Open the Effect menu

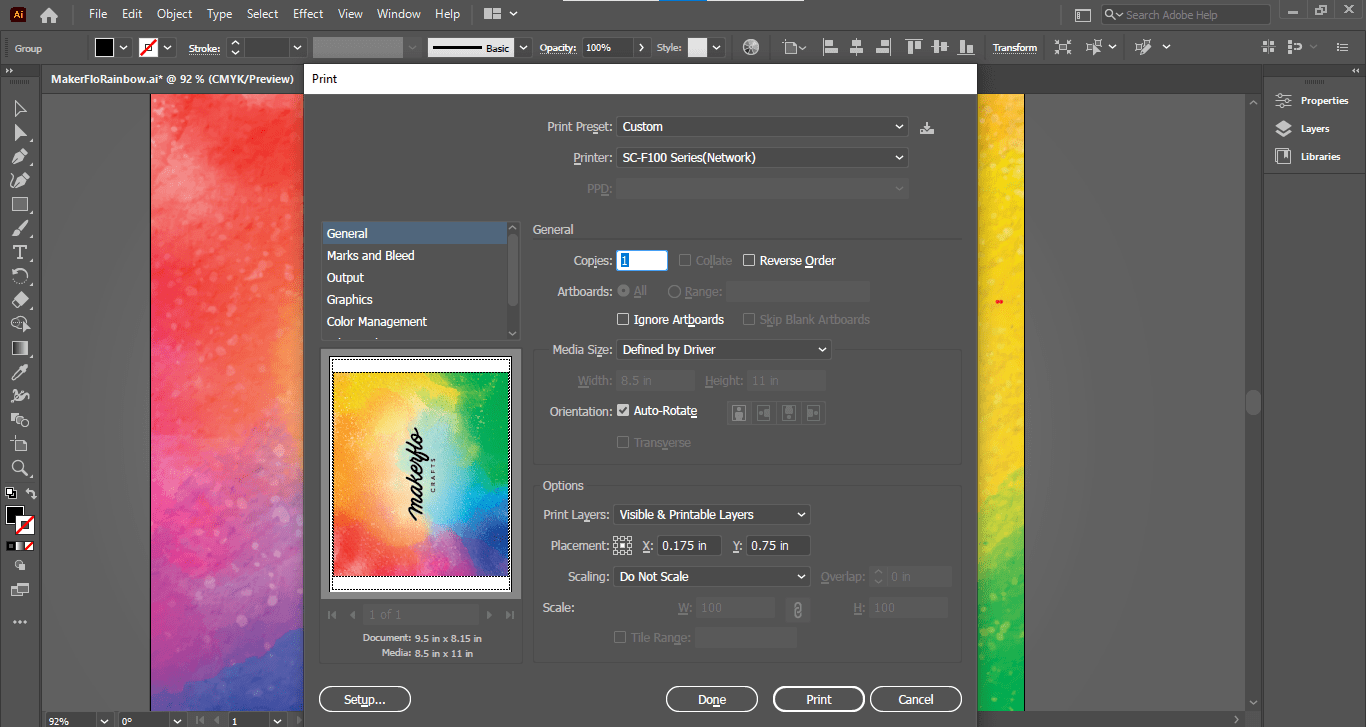308,14
